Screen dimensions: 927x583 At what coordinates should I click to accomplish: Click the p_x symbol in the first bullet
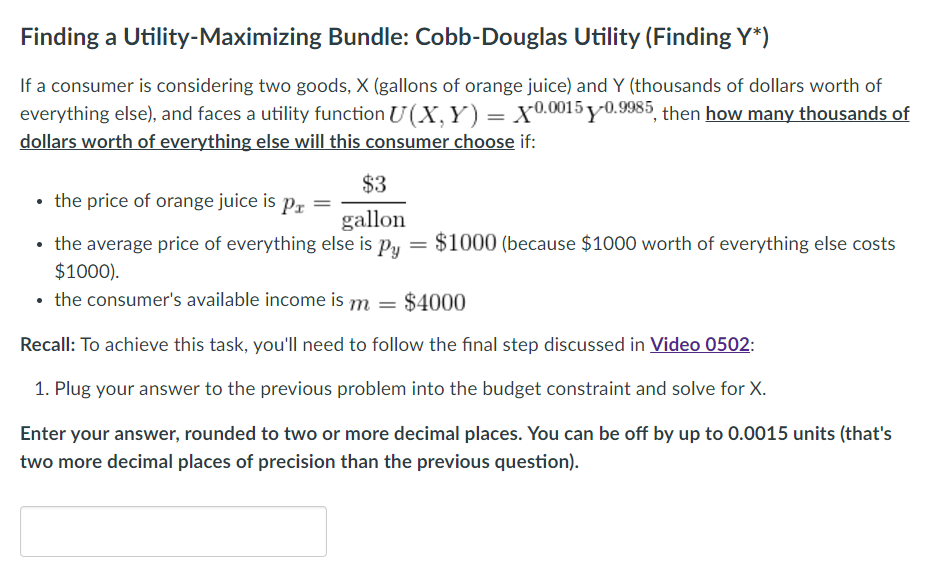coord(293,203)
